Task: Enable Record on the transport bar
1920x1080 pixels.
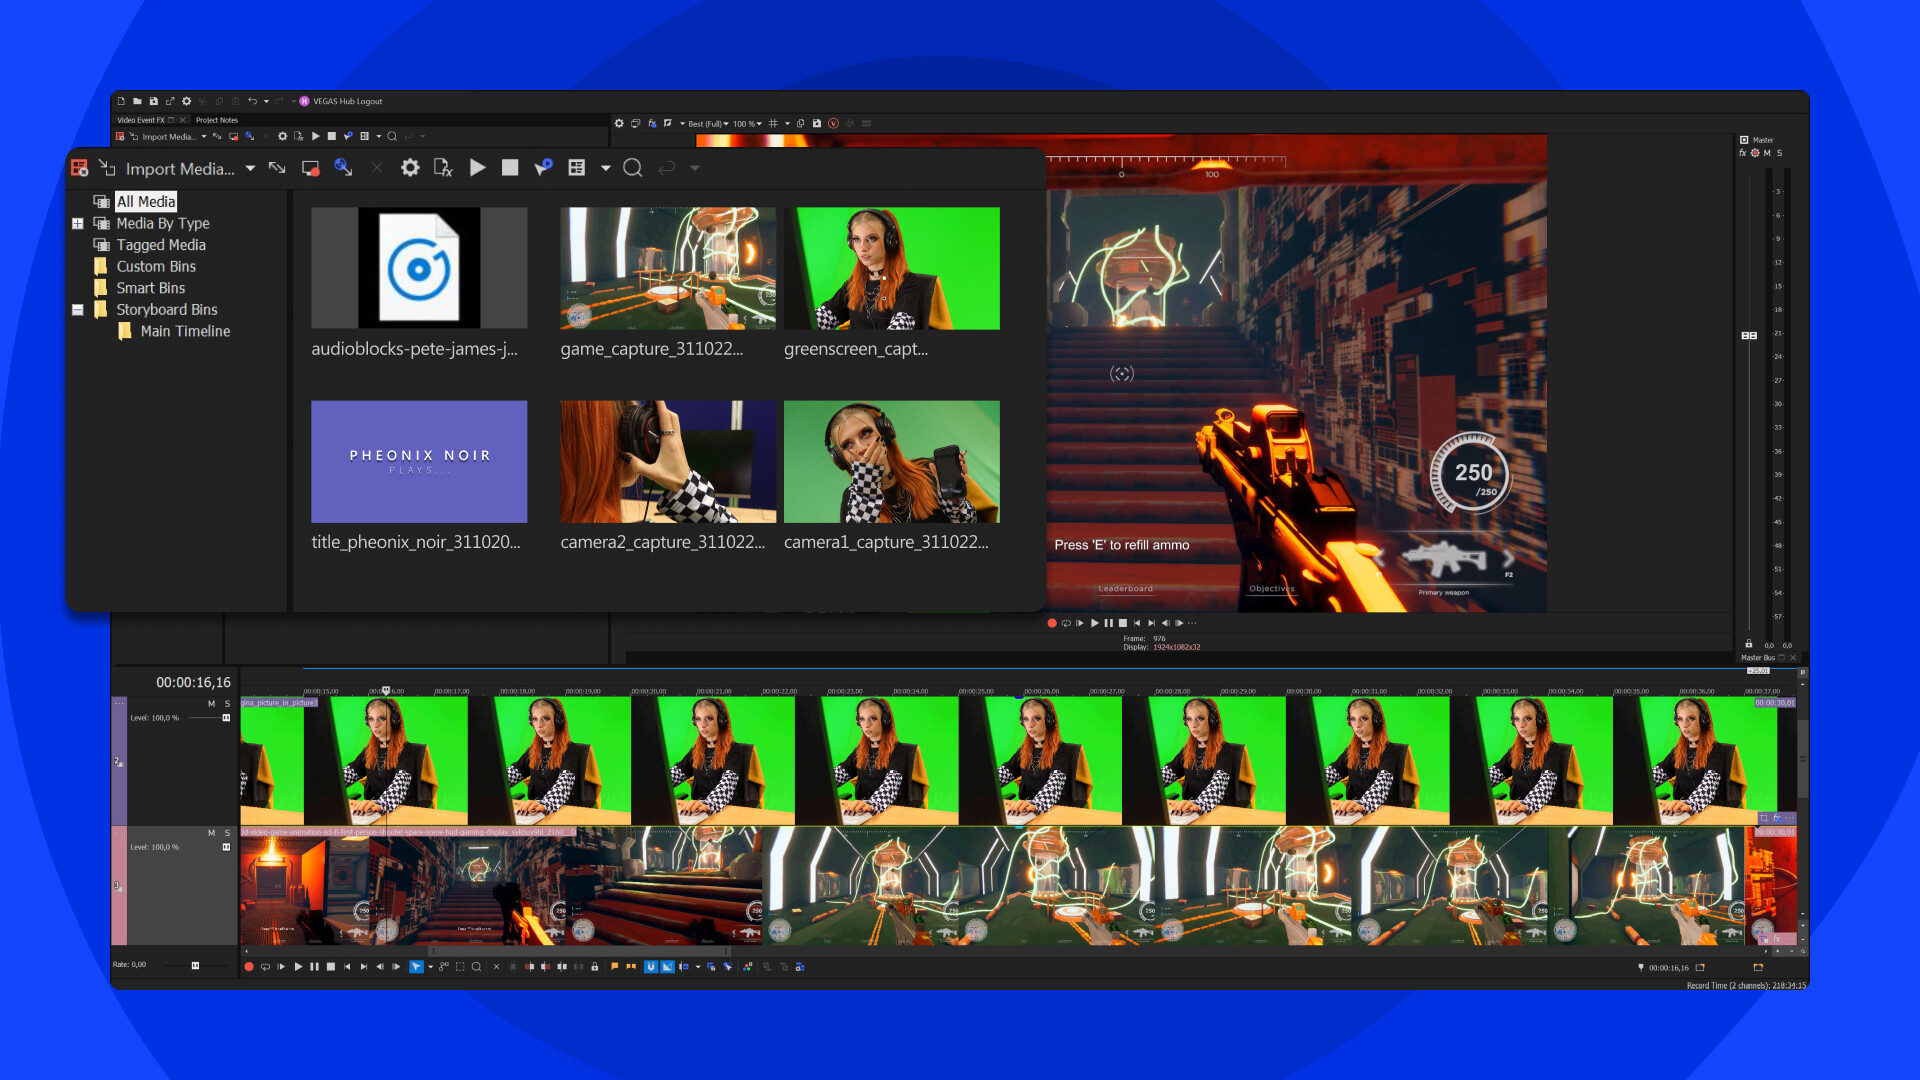Action: (249, 967)
